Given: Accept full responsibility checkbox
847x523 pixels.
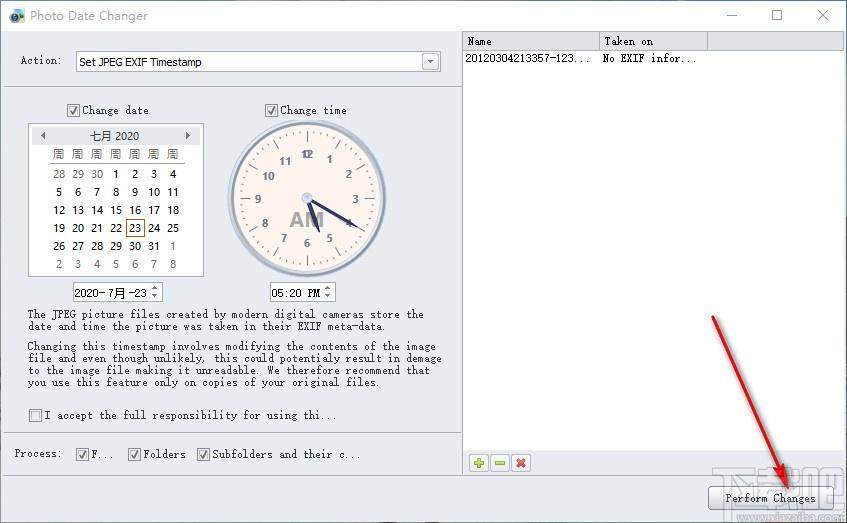Looking at the screenshot, I should point(36,415).
